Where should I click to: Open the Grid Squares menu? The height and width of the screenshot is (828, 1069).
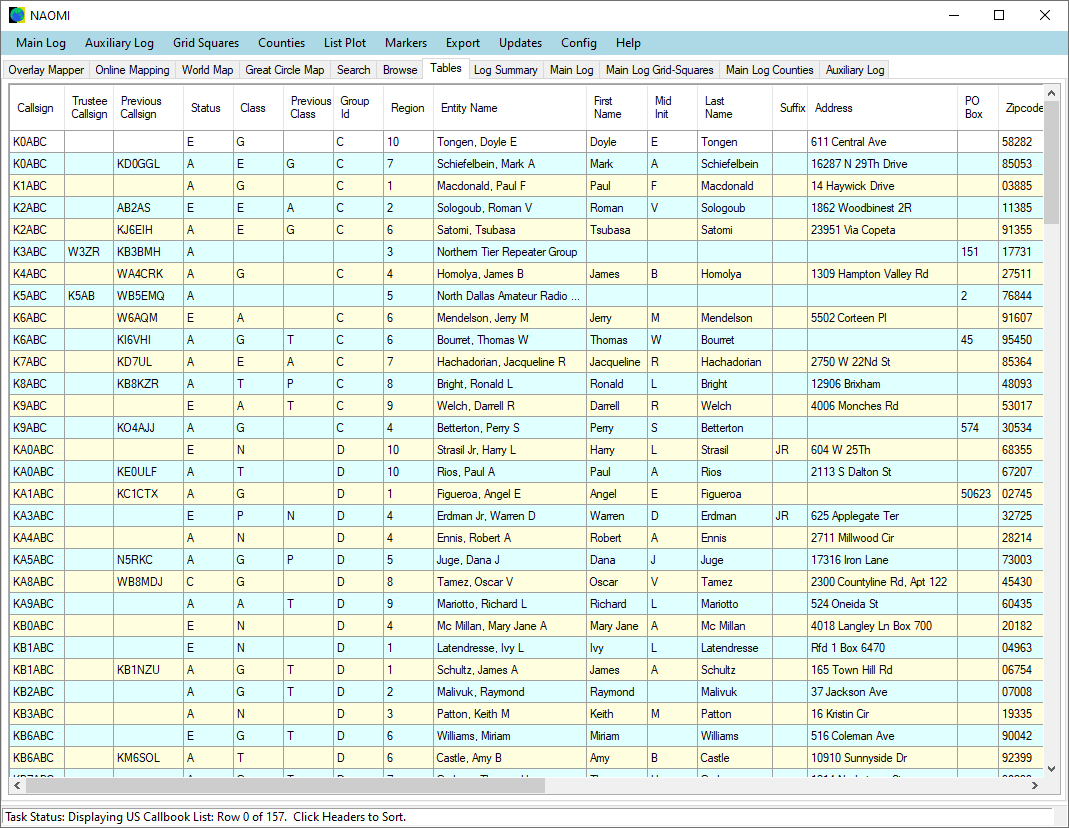pos(206,43)
